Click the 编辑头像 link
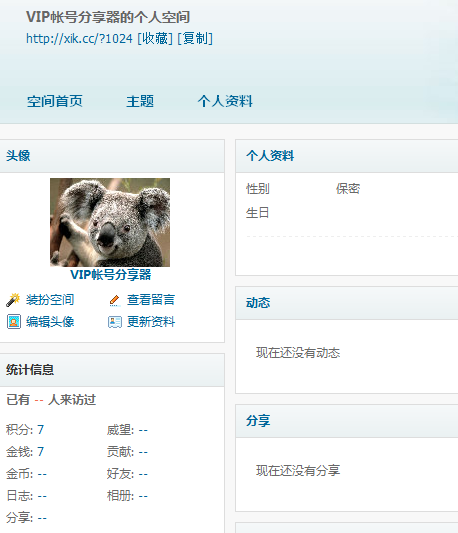This screenshot has width=458, height=533. 50,322
